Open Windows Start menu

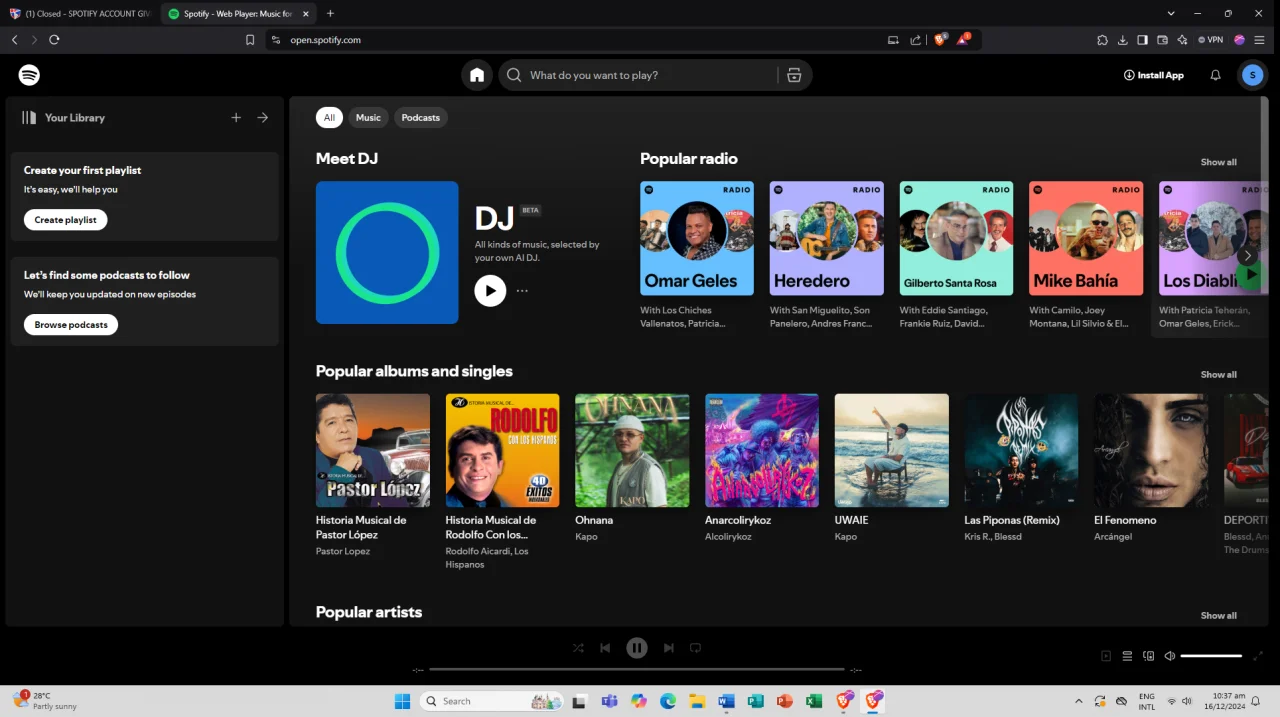coord(402,701)
